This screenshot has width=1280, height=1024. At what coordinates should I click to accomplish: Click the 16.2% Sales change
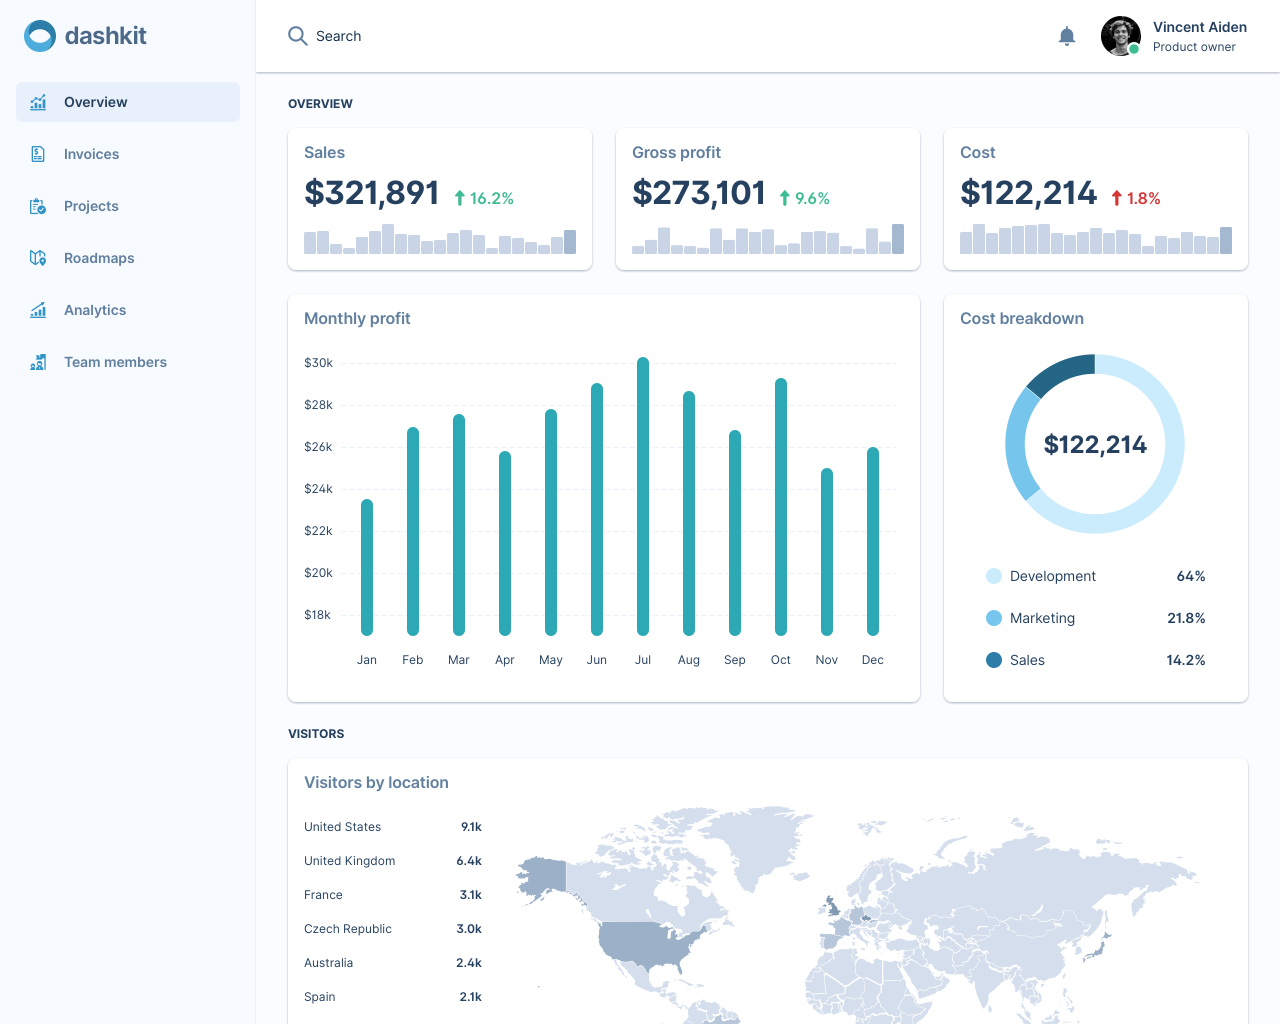pyautogui.click(x=491, y=198)
